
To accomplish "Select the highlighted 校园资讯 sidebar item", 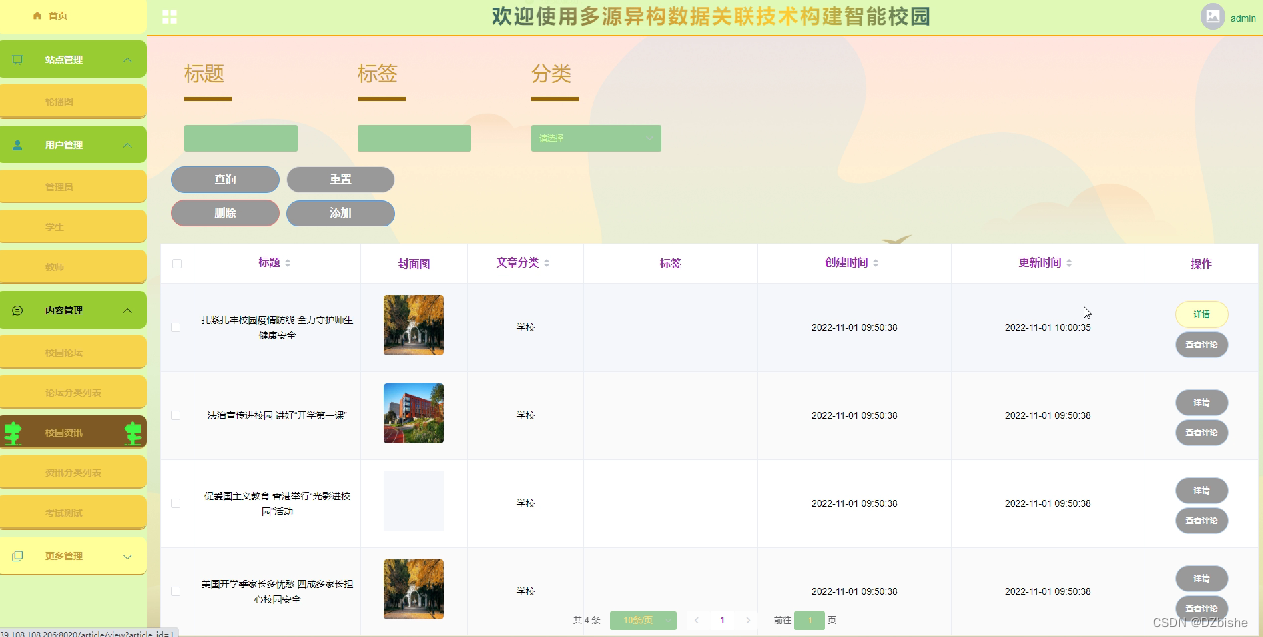I will (x=73, y=432).
